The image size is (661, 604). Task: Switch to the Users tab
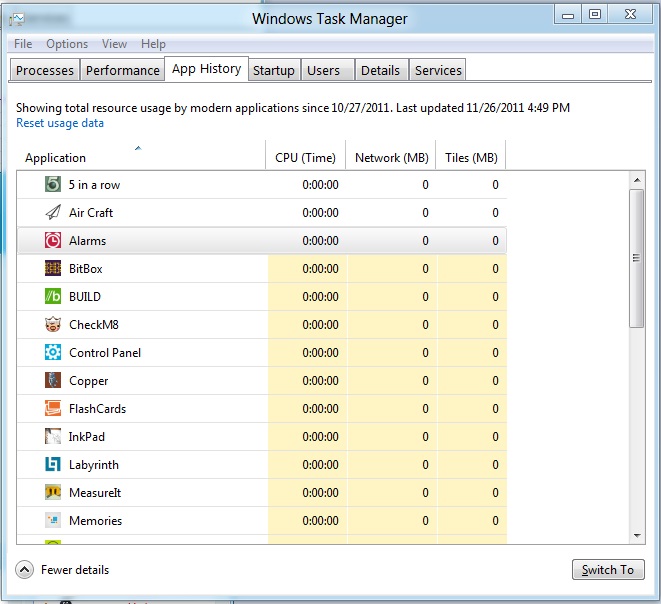tap(328, 70)
